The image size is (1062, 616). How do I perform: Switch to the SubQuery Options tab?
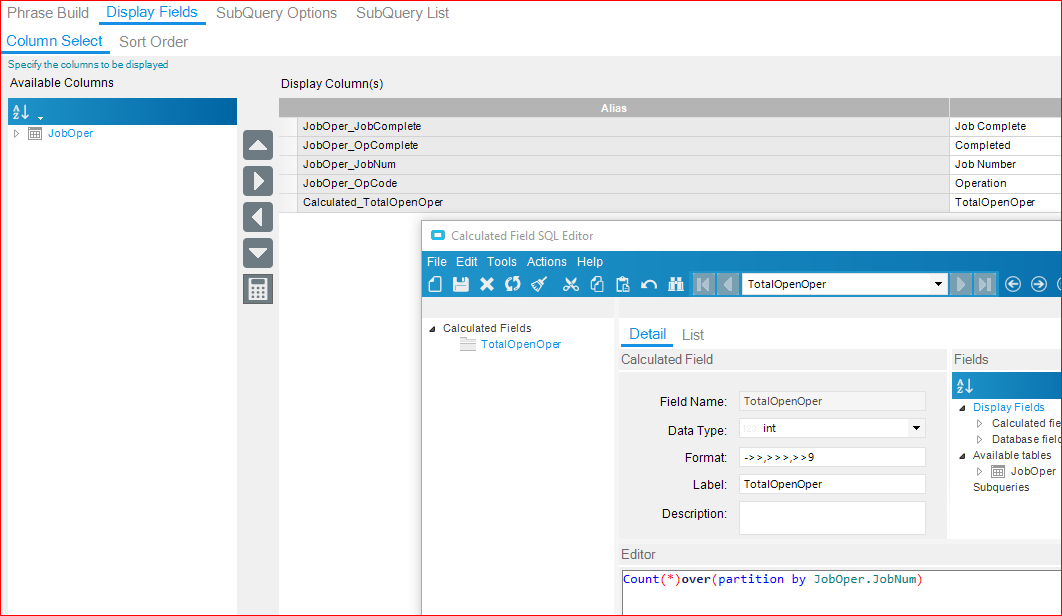point(276,13)
